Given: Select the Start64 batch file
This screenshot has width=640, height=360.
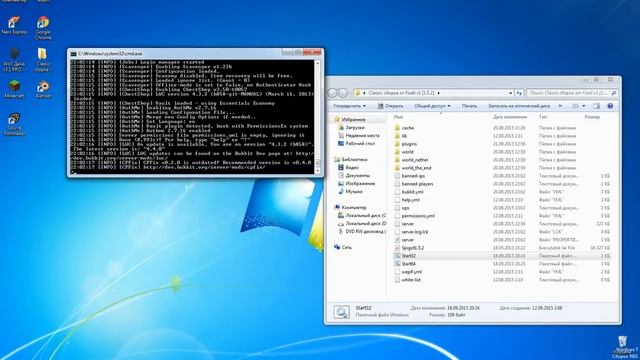Looking at the screenshot, I should point(405,264).
